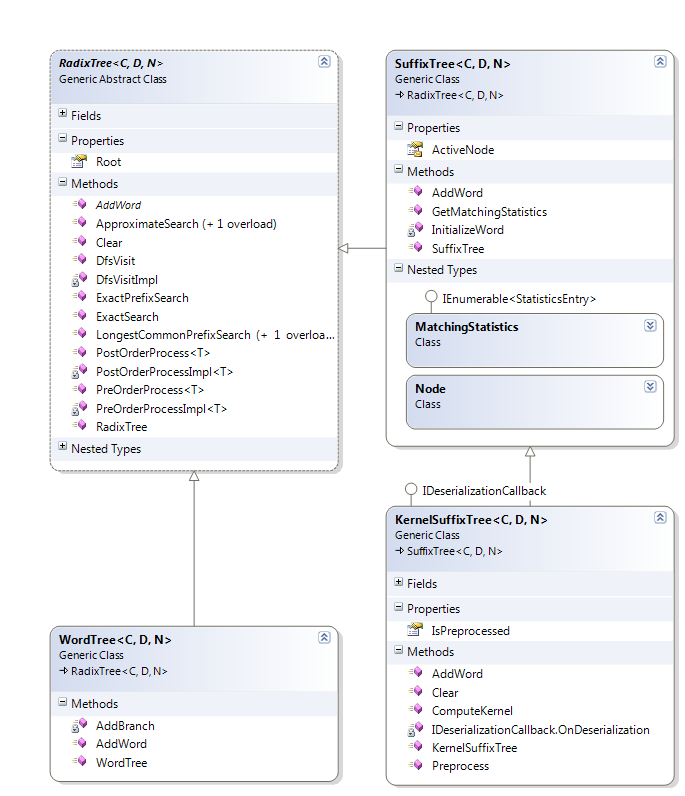Screen dimensions: 685x796
Task: Click the ComputeKernel method icon
Action: click(415, 709)
